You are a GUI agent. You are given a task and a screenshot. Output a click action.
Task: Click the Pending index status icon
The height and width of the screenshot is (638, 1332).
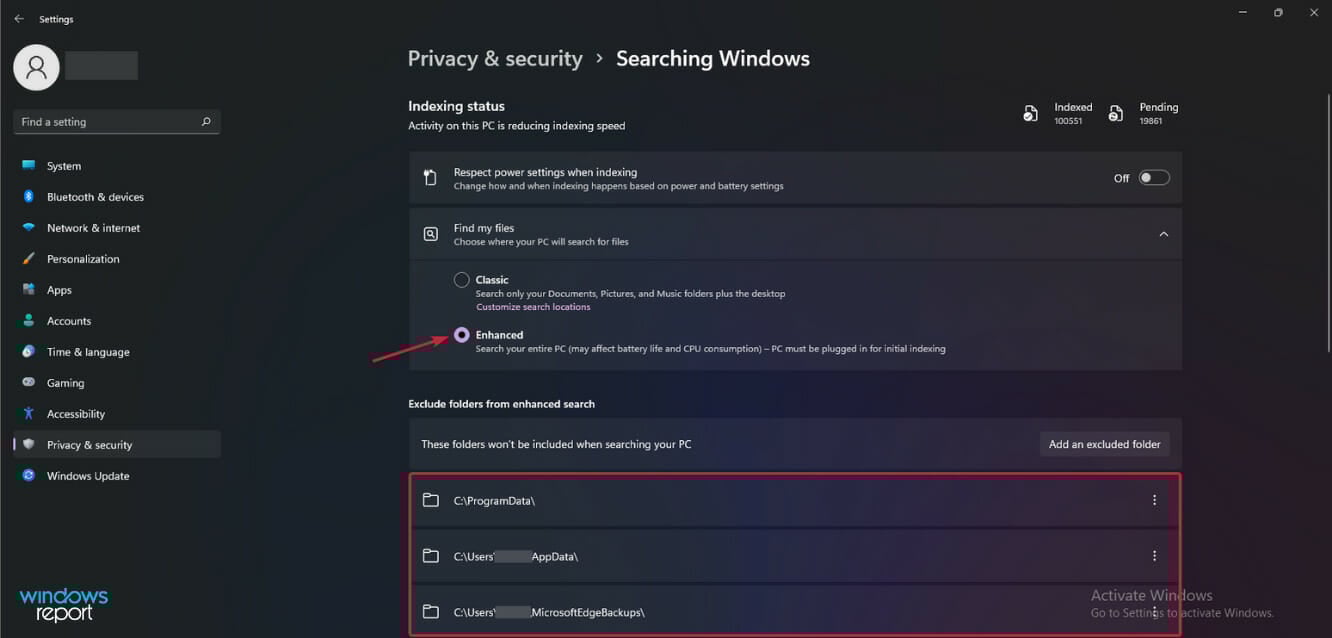[1116, 113]
